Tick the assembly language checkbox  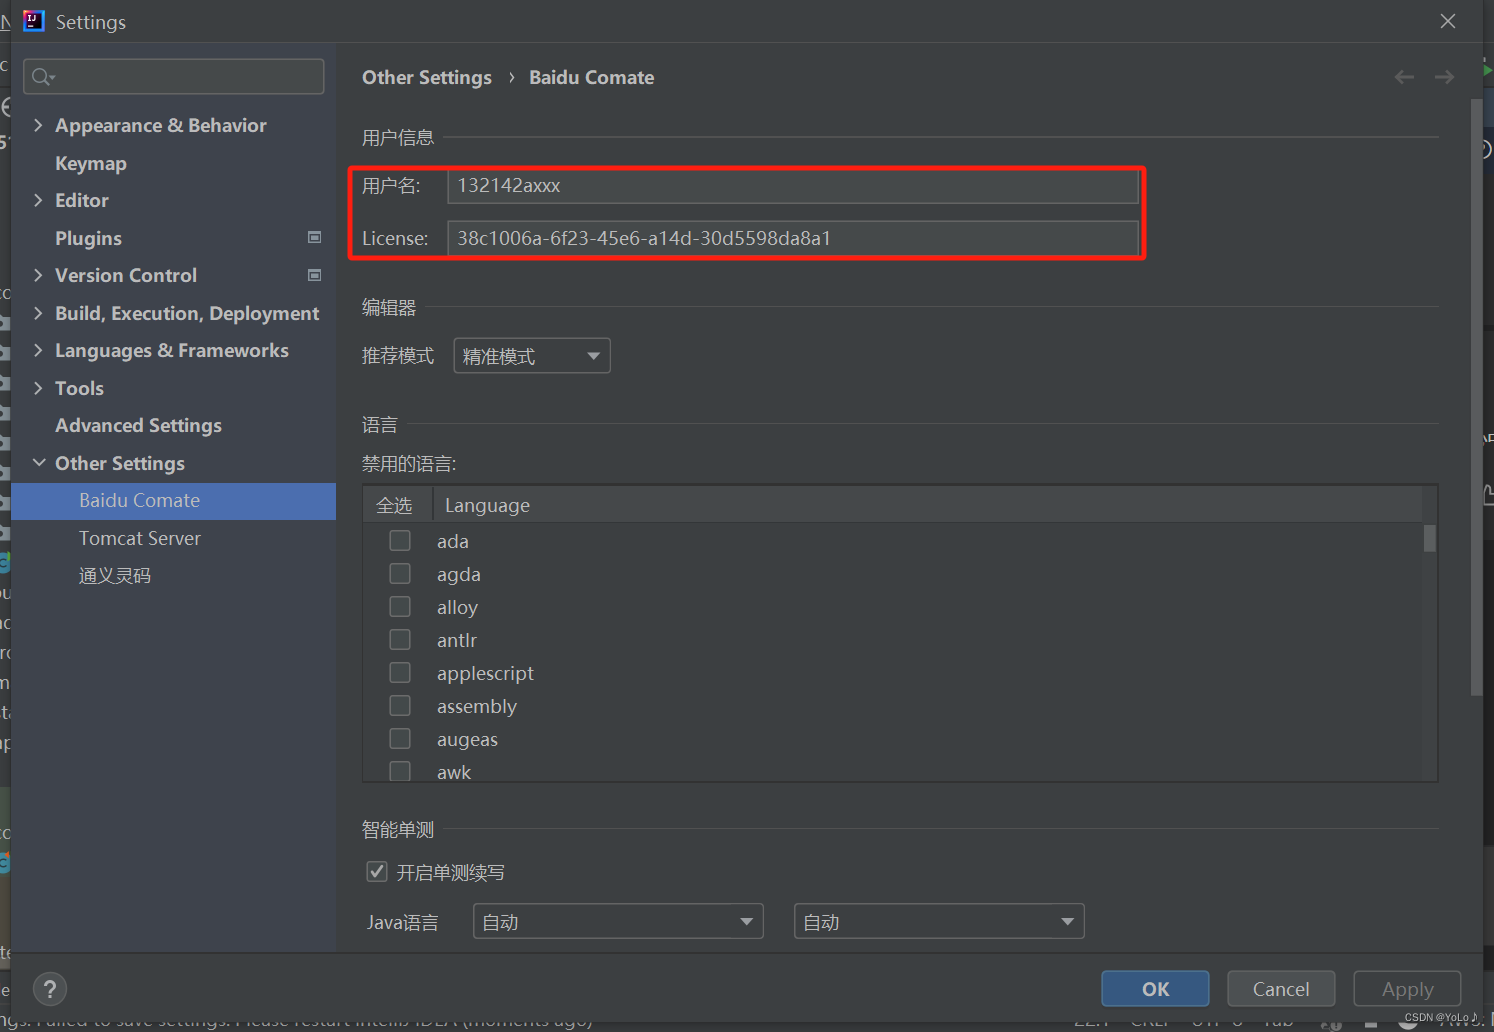click(400, 705)
